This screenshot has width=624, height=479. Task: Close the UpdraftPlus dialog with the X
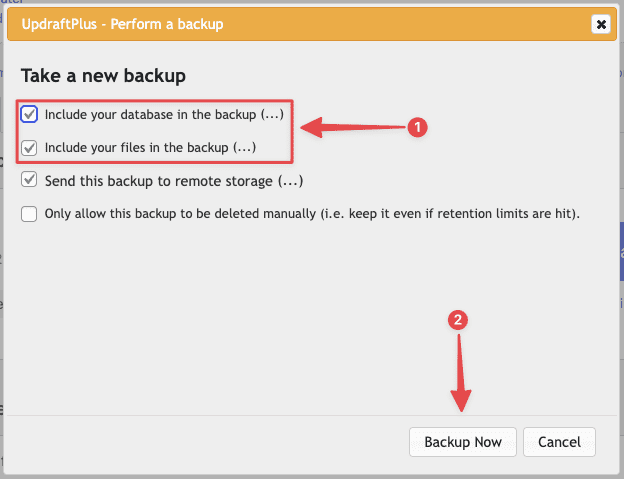pos(600,23)
